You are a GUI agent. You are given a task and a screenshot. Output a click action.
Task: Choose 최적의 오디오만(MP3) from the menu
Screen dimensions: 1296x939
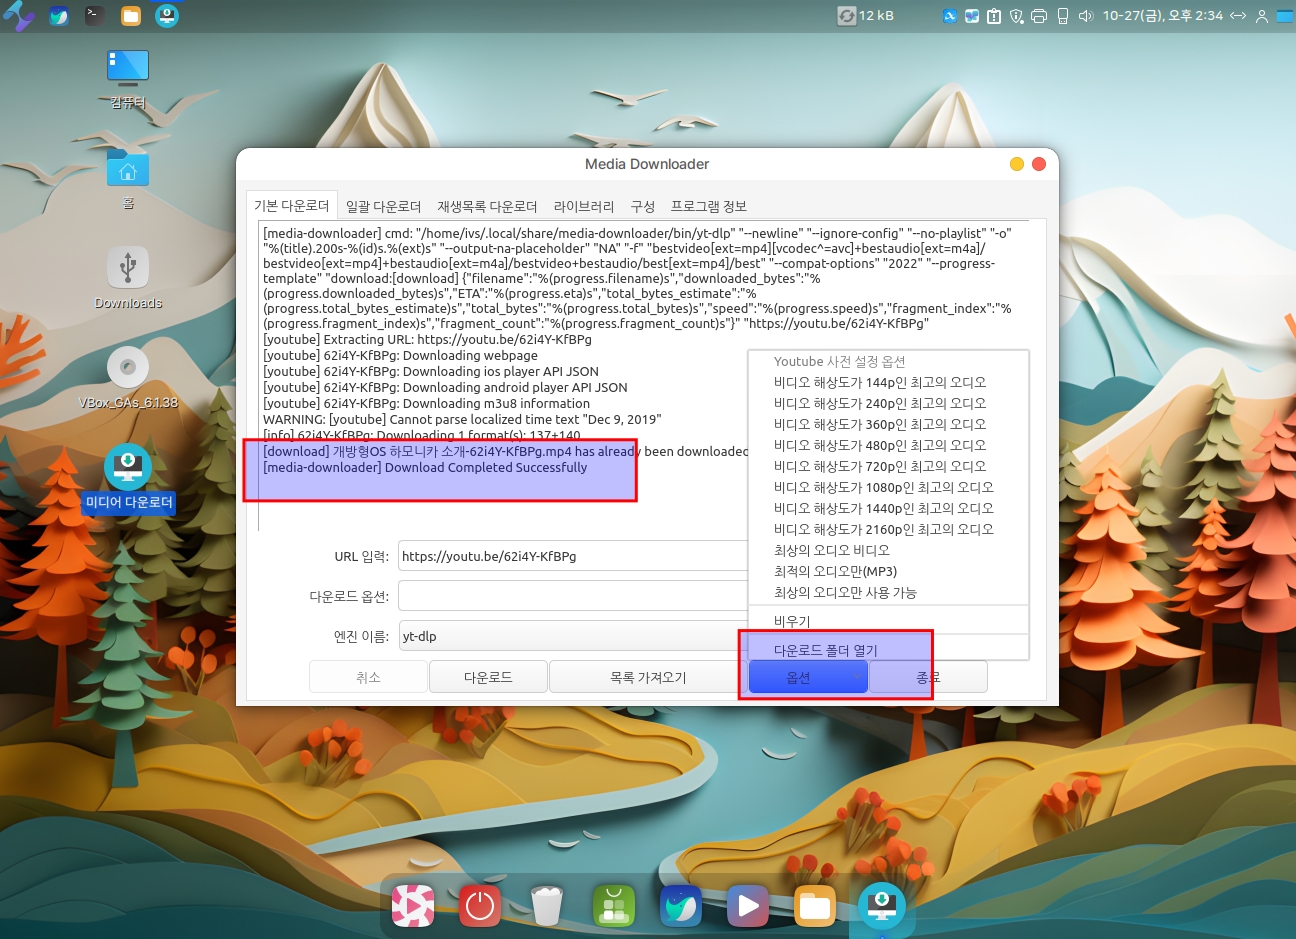tap(835, 571)
